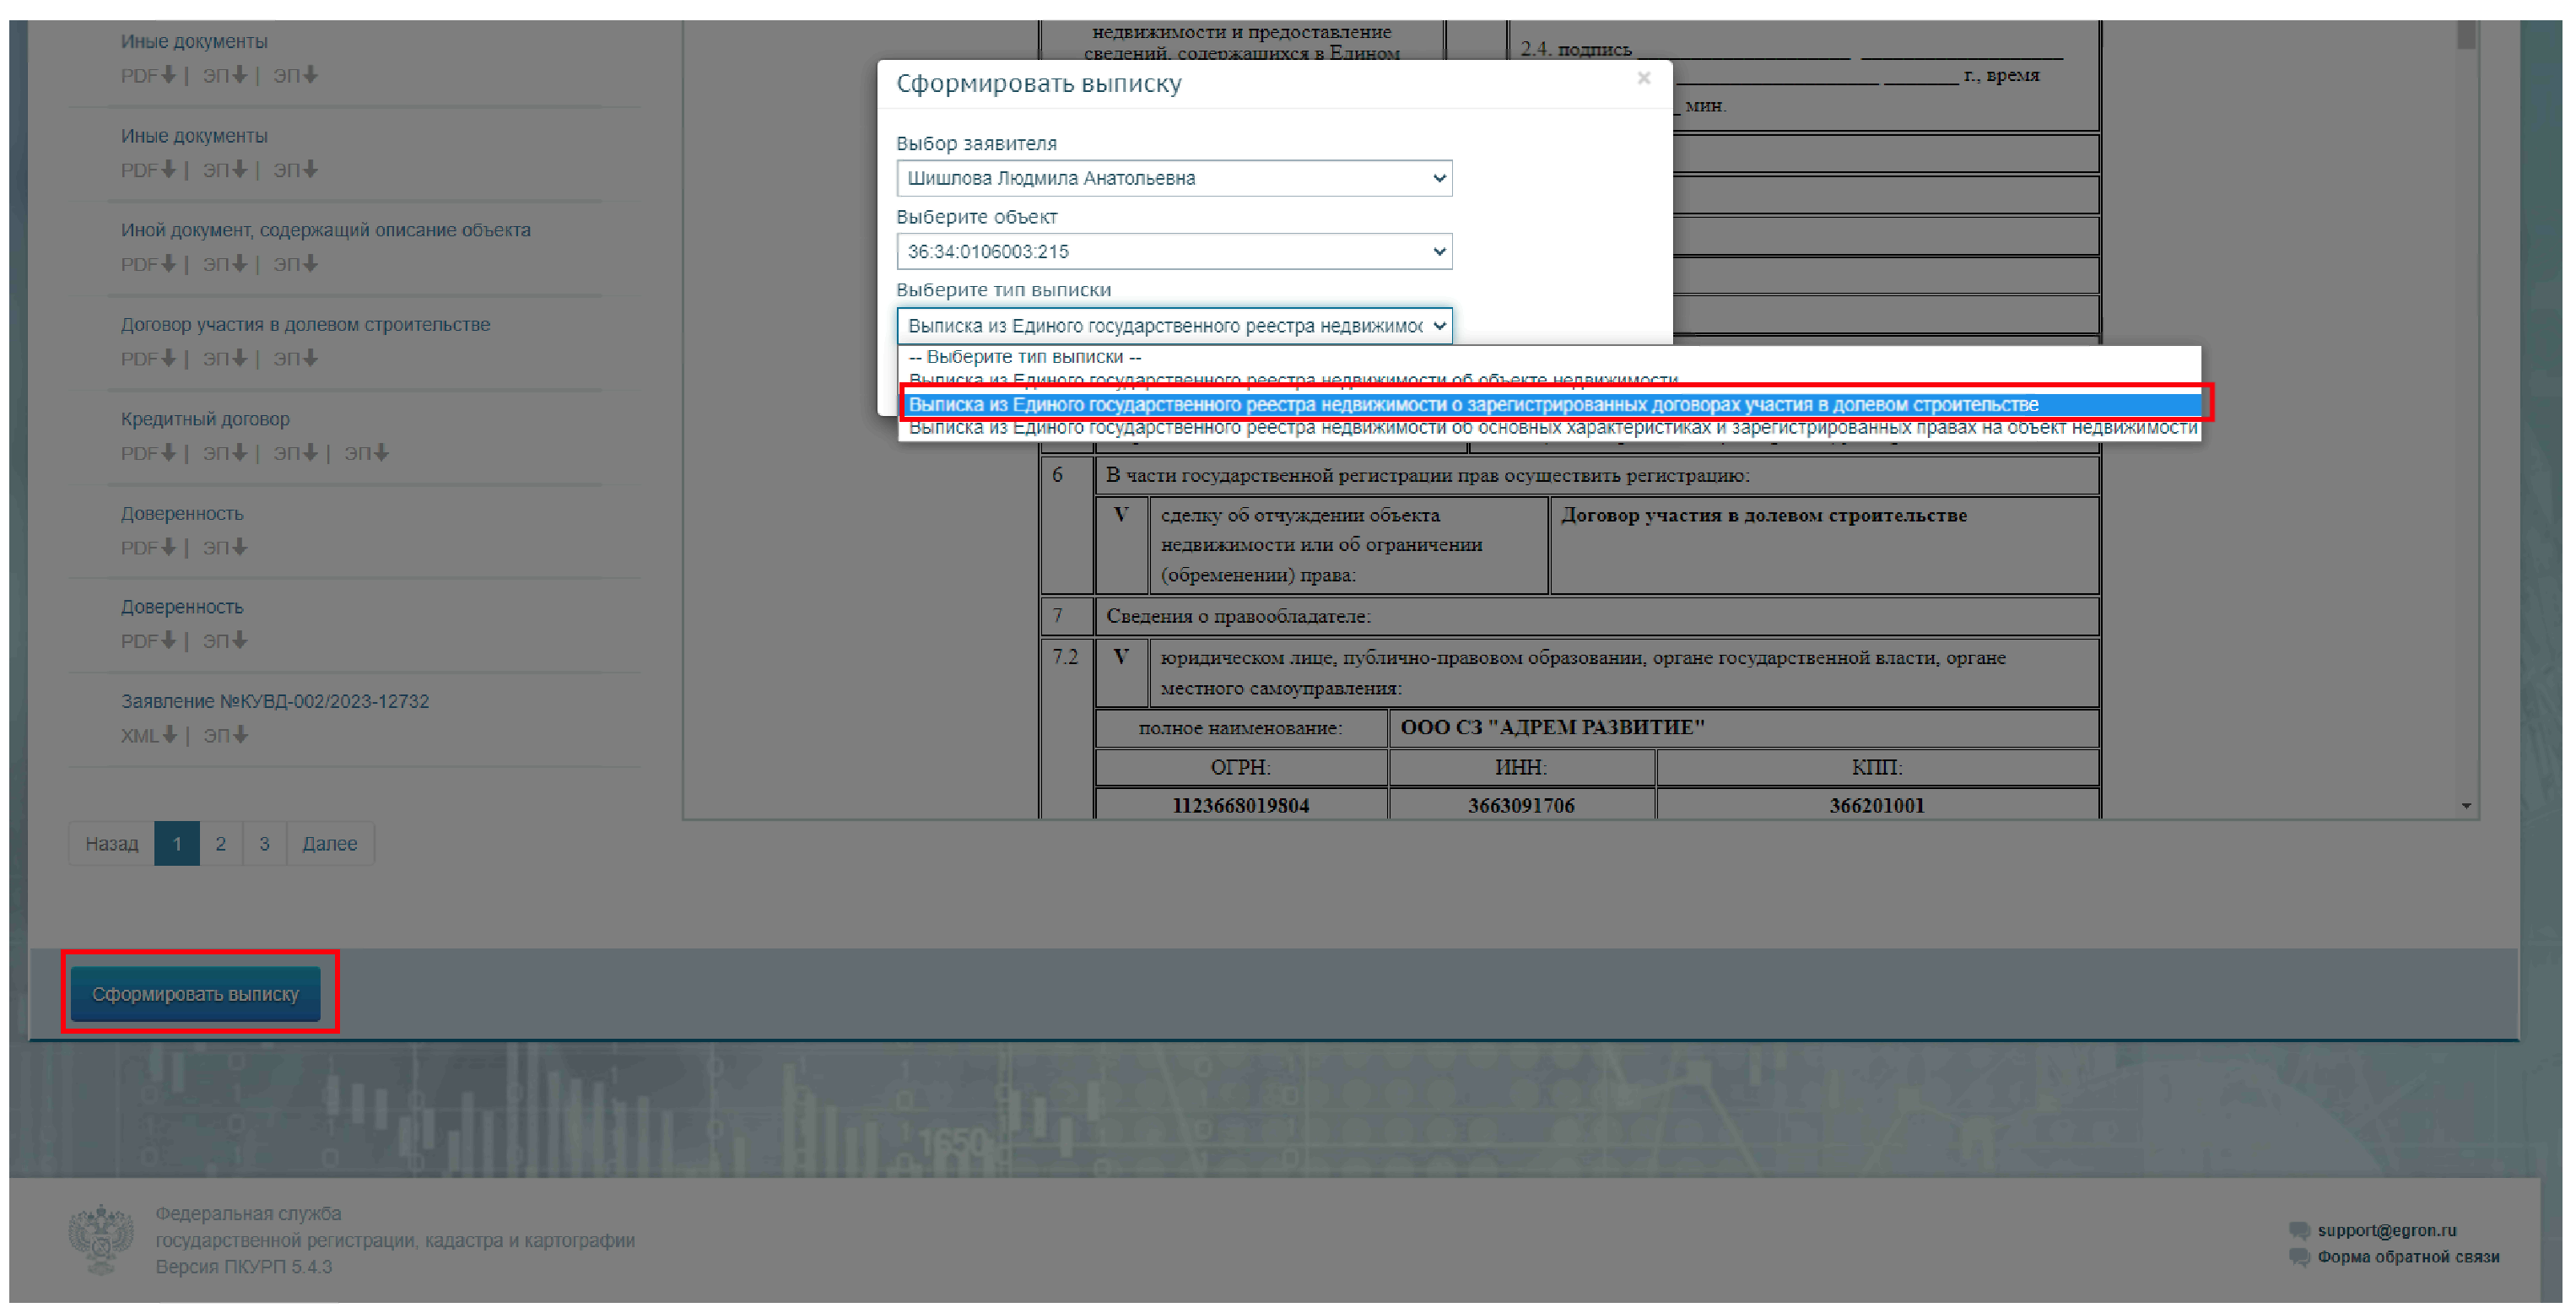Viewport: 2576px width, 1313px height.
Task: Collapse the Выберите тип выписки dropdown
Action: [1174, 326]
